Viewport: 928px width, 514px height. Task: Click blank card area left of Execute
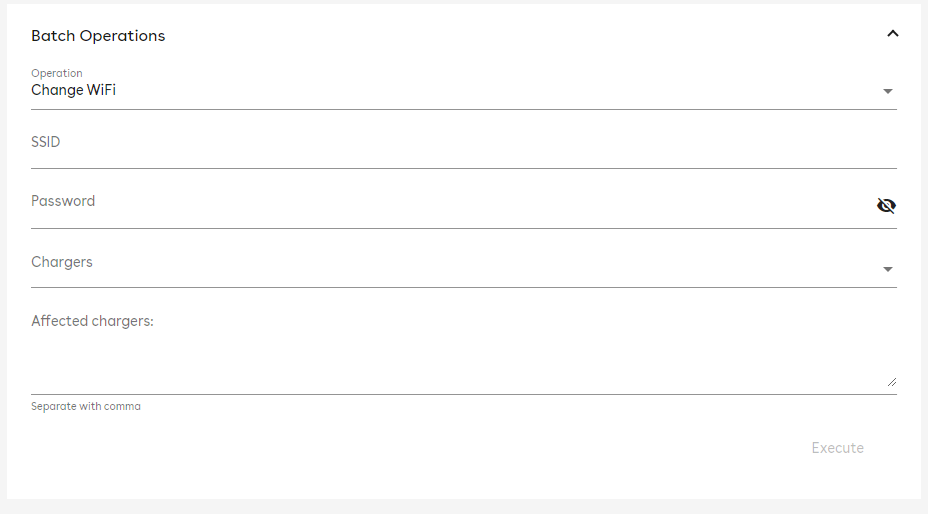click(414, 448)
